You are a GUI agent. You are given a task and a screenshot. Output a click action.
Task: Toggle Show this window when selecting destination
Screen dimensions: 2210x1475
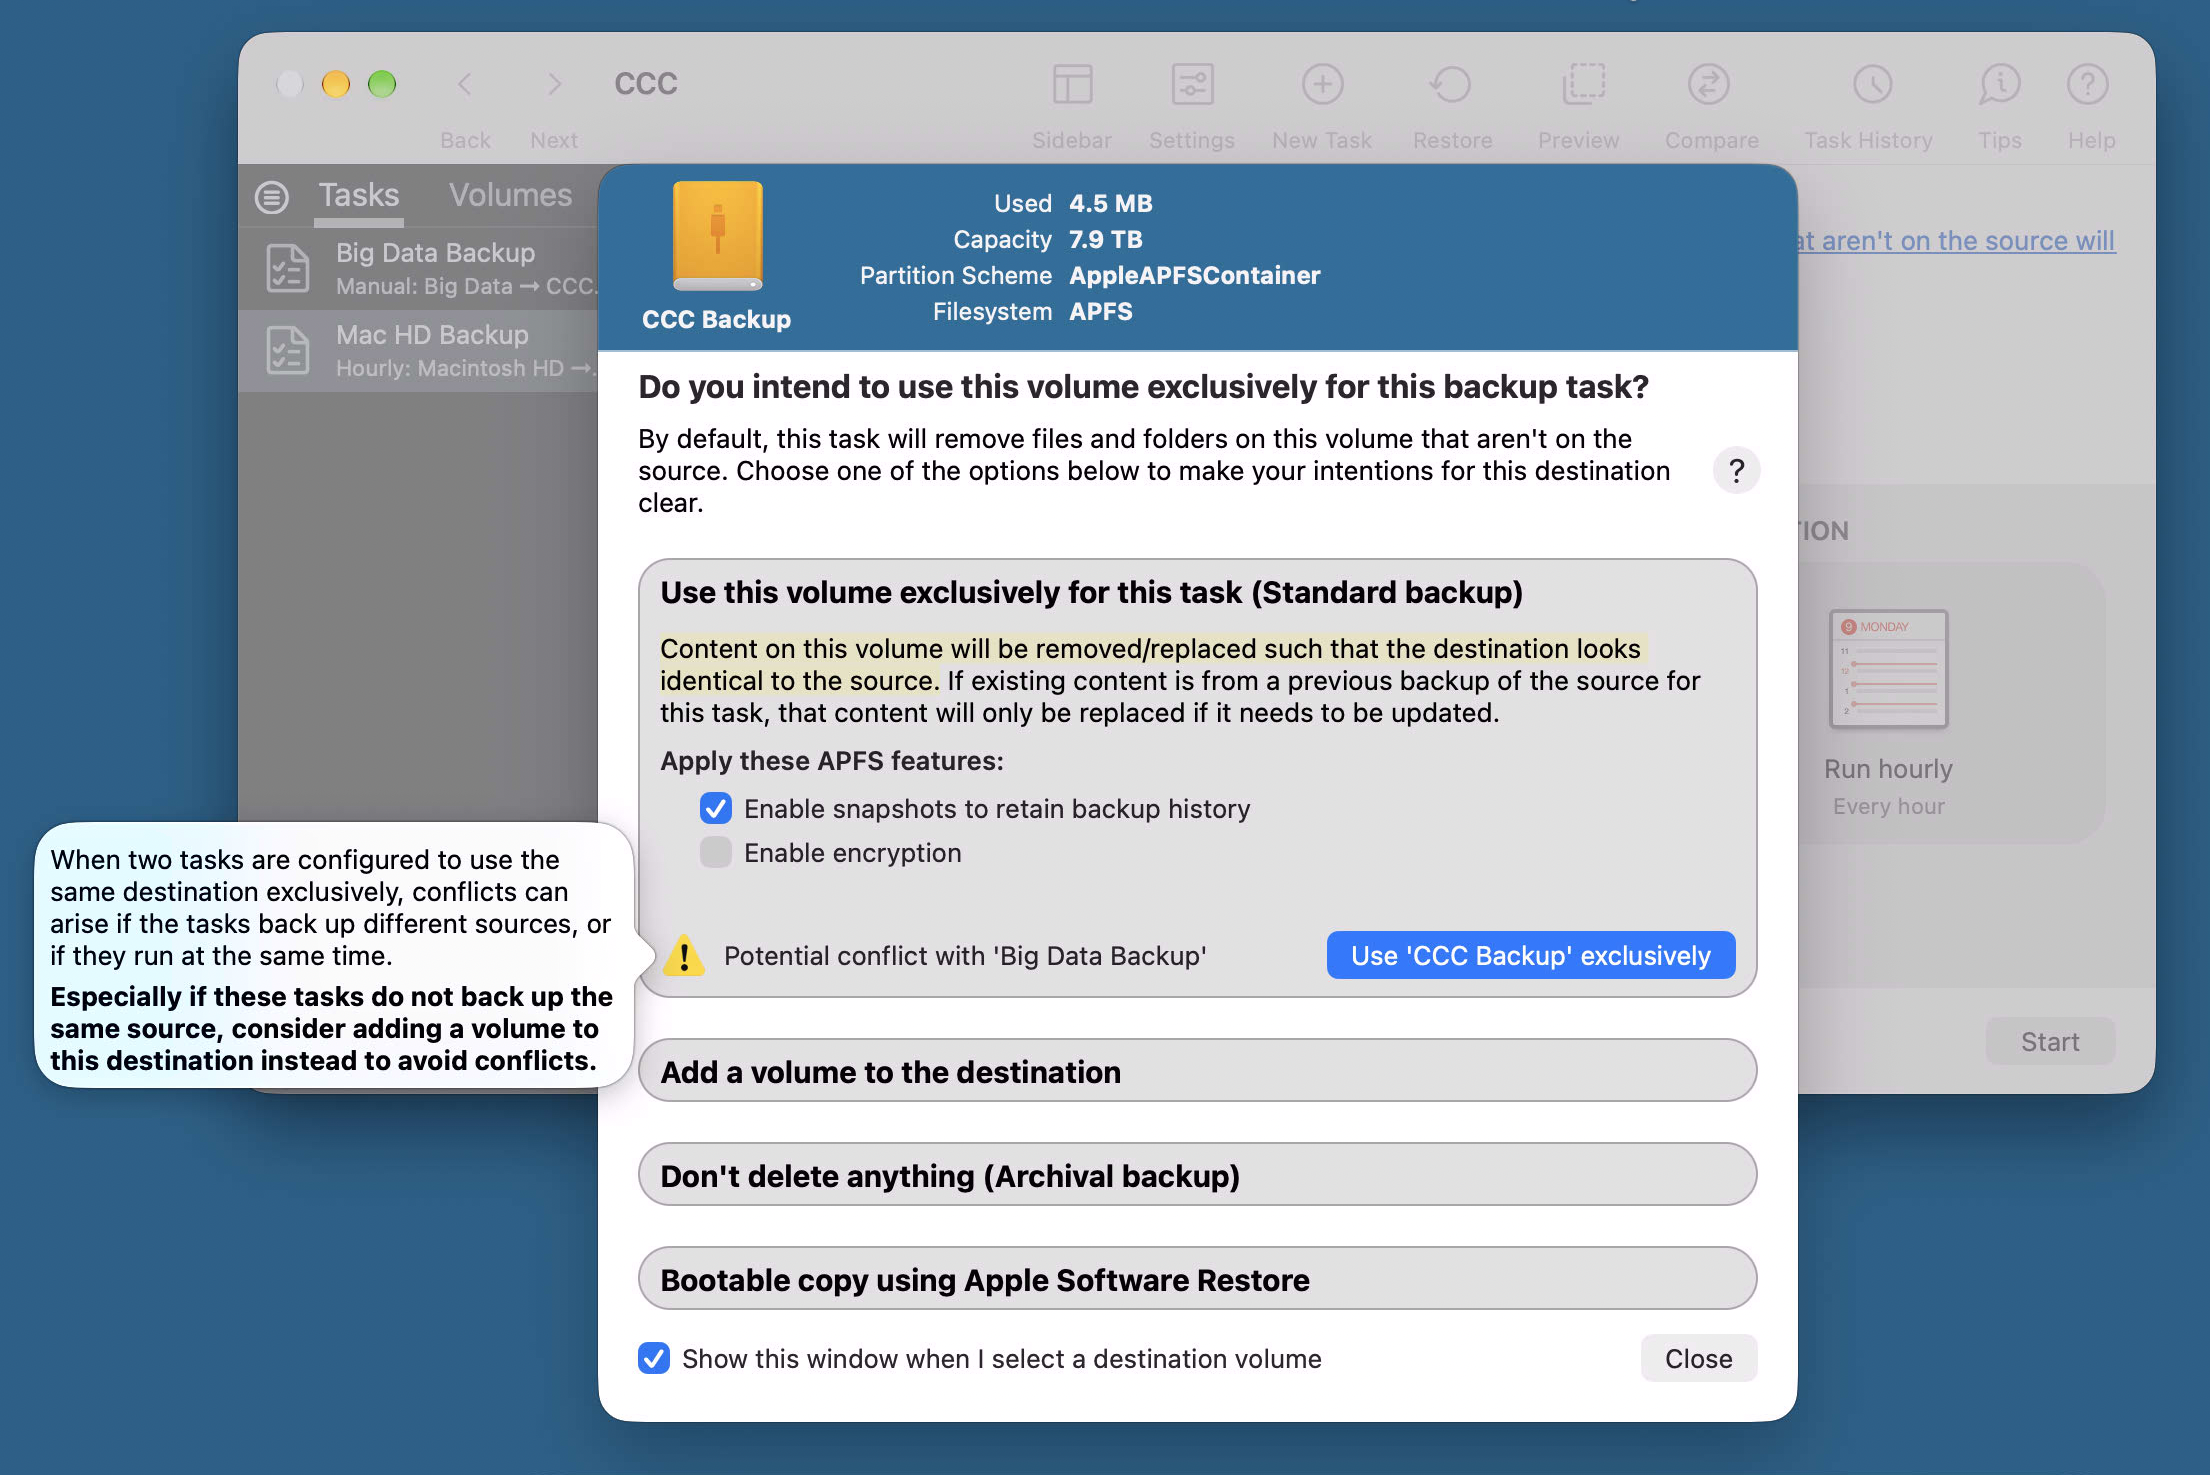[654, 1358]
